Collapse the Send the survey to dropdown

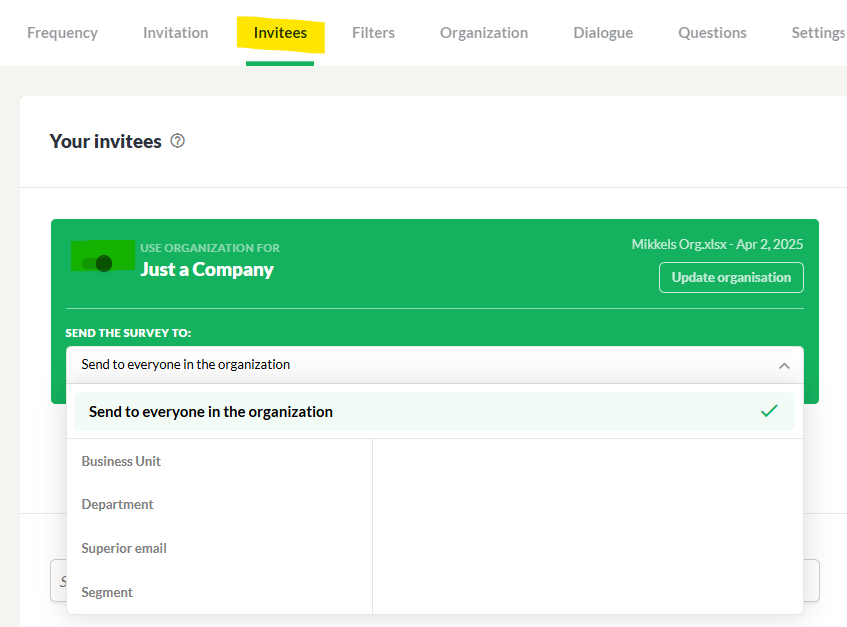tap(434, 365)
